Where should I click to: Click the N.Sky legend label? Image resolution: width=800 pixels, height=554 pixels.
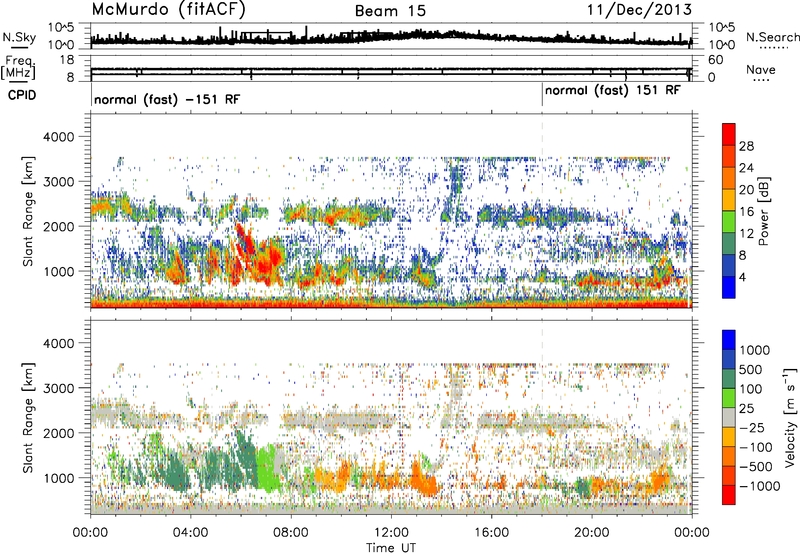pyautogui.click(x=19, y=37)
